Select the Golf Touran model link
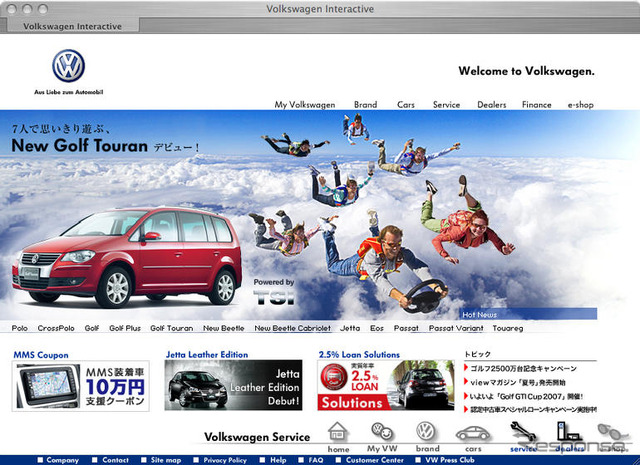Viewport: 640px width, 465px height. click(x=171, y=328)
